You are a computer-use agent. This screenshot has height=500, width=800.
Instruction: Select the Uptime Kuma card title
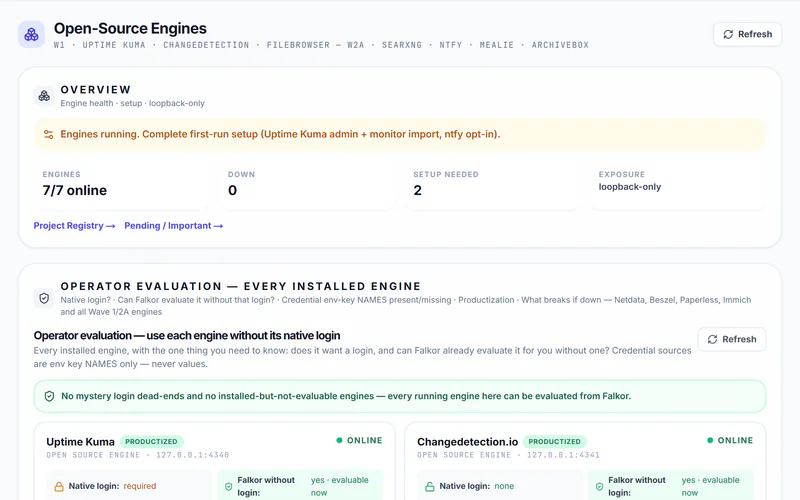(81, 442)
